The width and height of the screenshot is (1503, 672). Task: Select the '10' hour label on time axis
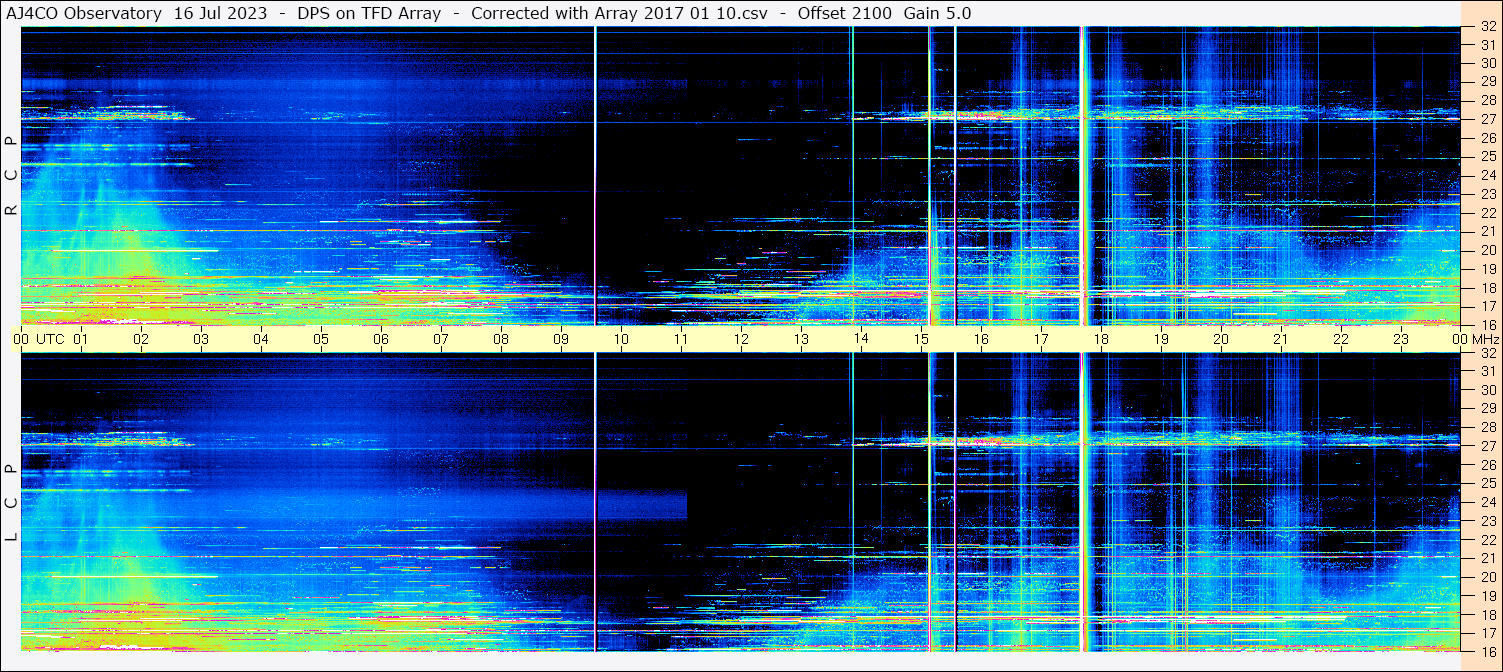[x=621, y=339]
